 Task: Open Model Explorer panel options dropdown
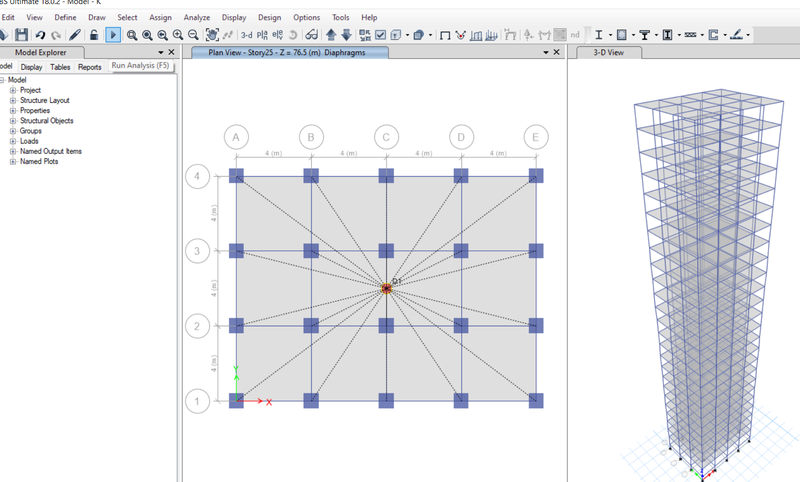tap(161, 53)
